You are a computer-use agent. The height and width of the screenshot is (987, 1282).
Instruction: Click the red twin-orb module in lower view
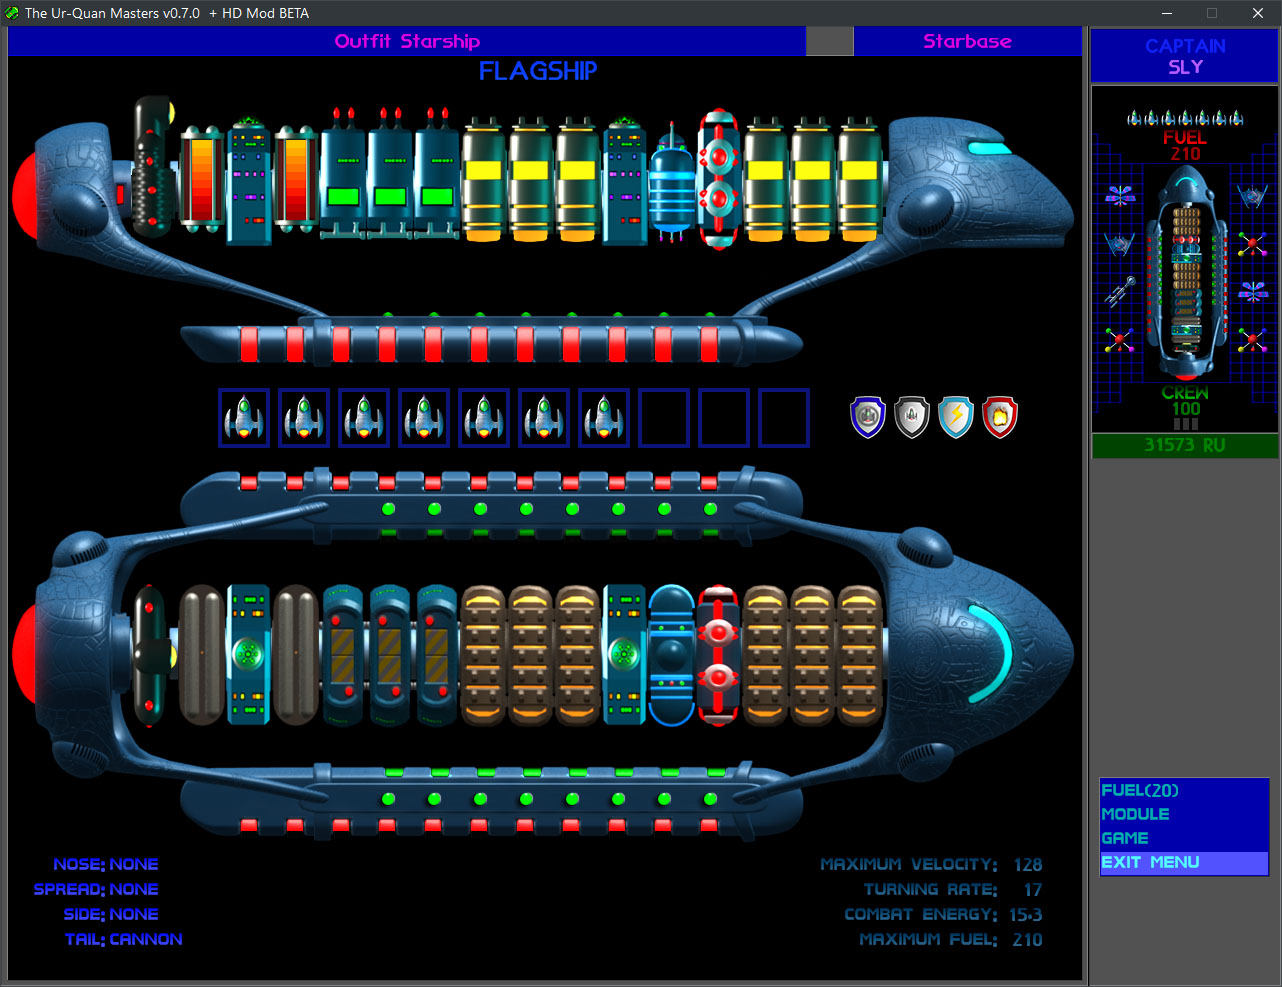click(718, 655)
